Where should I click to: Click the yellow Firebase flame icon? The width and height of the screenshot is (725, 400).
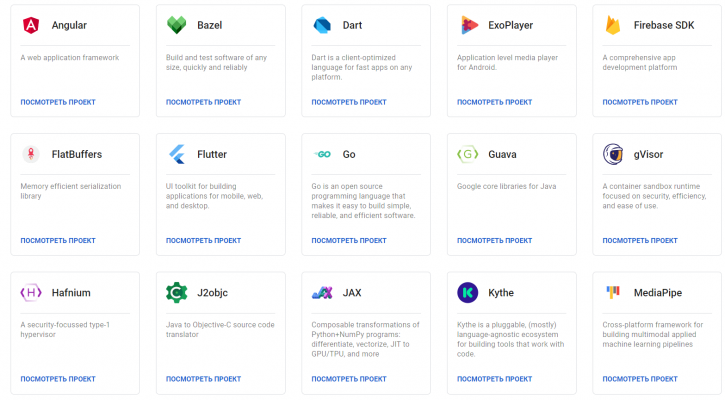point(613,25)
